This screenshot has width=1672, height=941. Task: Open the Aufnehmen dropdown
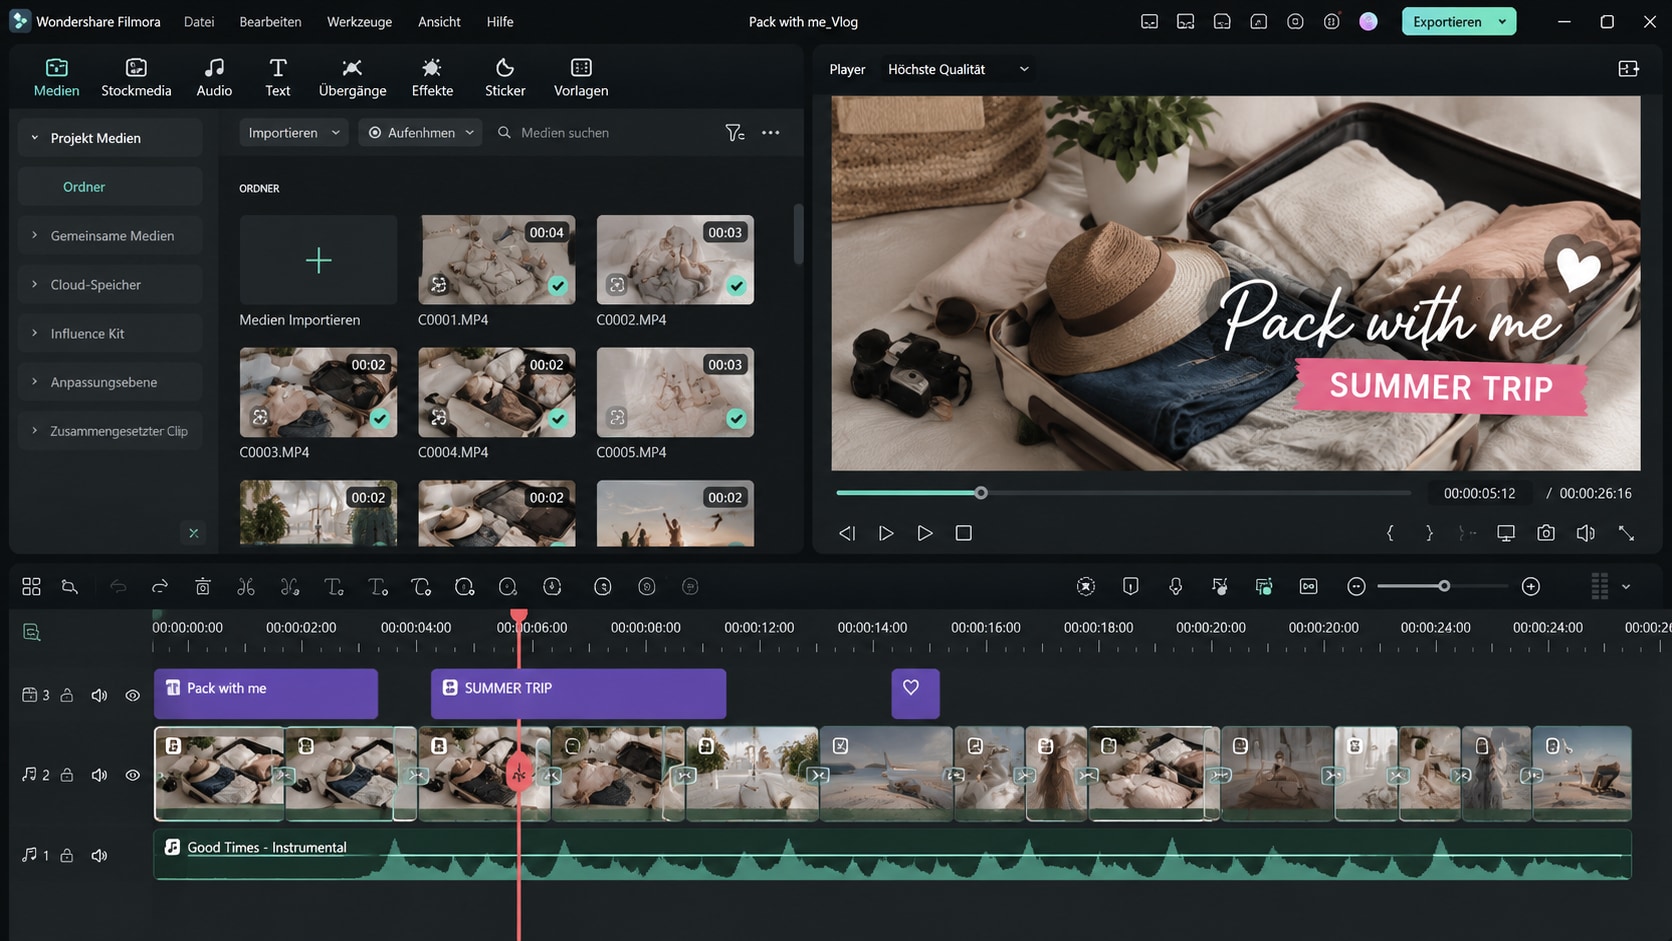420,132
